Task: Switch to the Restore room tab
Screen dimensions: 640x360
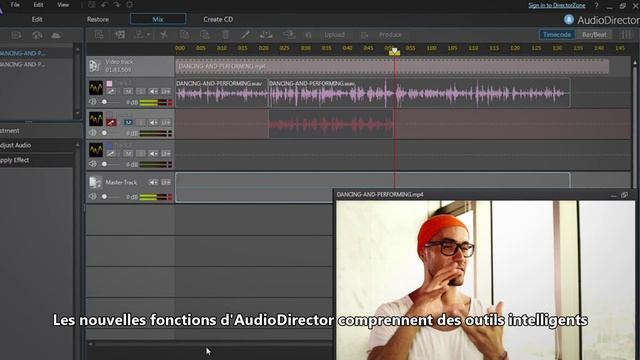Action: point(98,19)
